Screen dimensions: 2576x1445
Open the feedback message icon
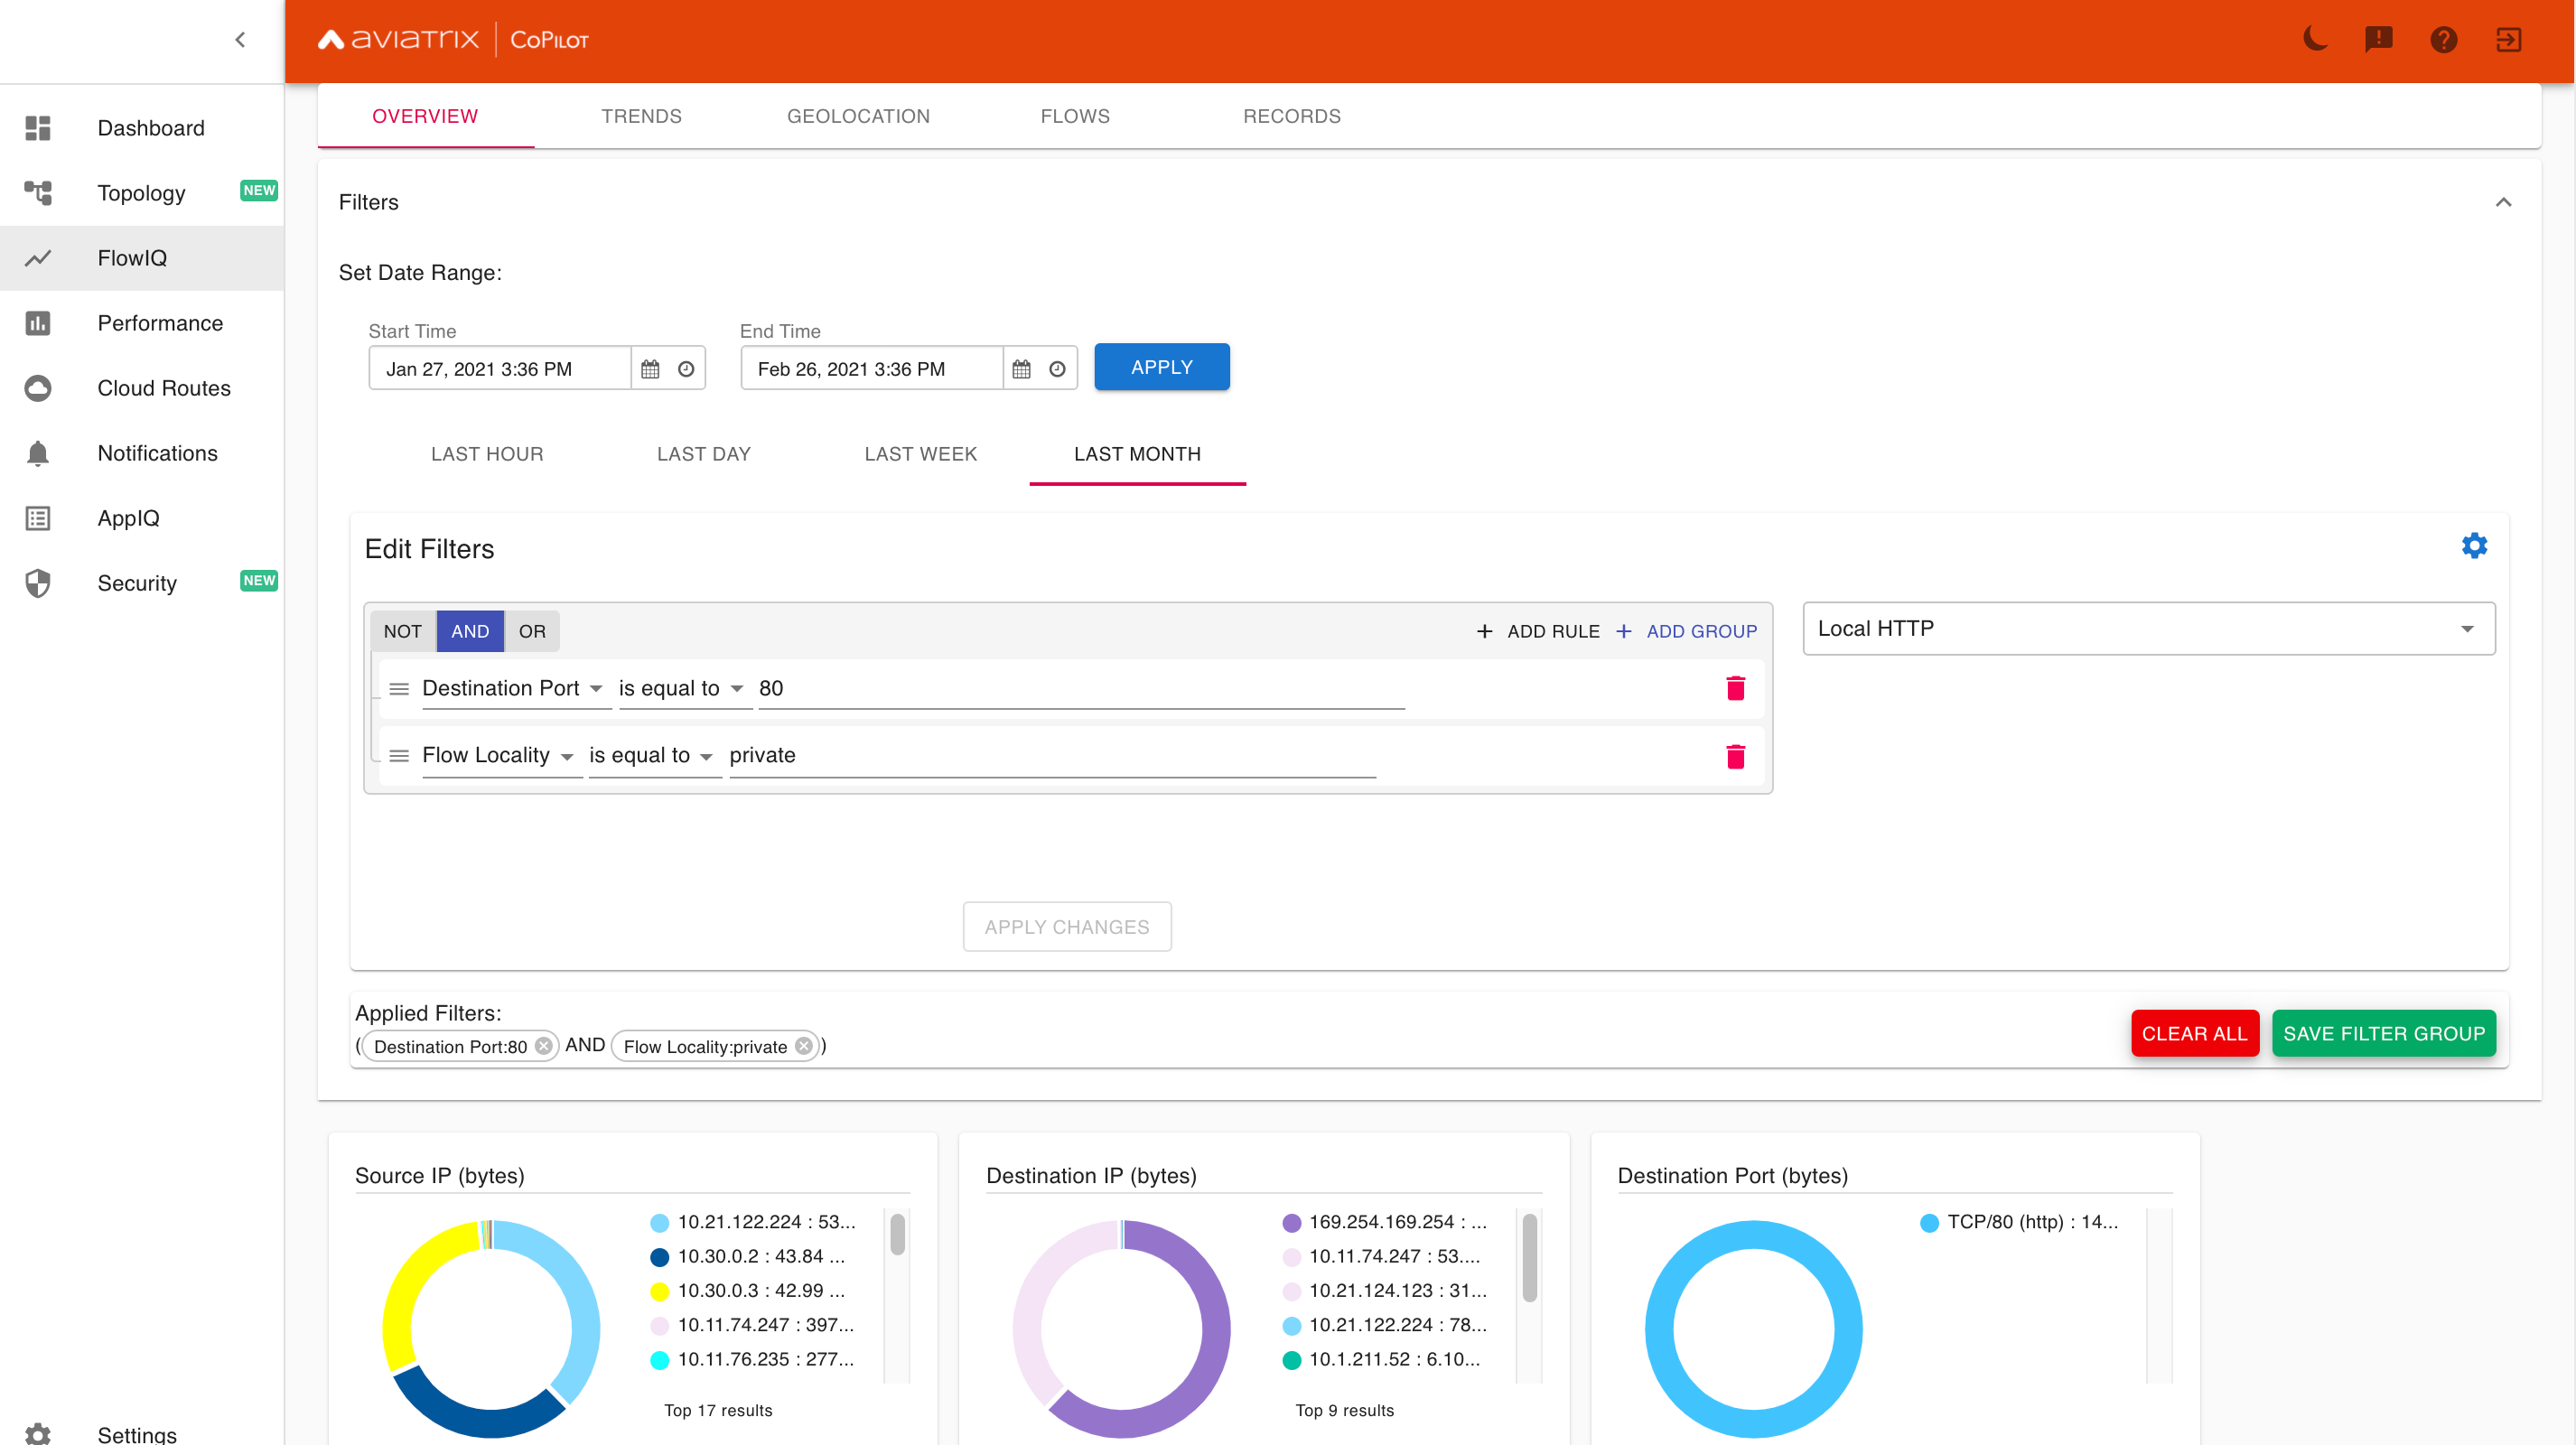point(2379,40)
